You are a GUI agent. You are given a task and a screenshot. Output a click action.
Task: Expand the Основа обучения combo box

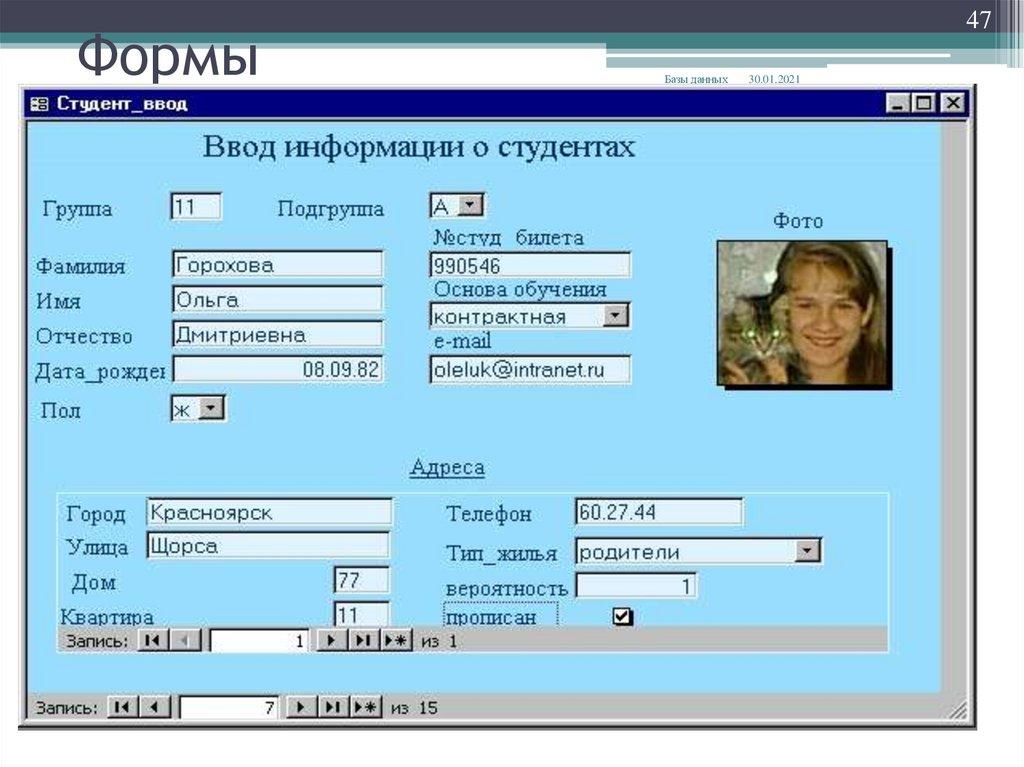tap(618, 315)
